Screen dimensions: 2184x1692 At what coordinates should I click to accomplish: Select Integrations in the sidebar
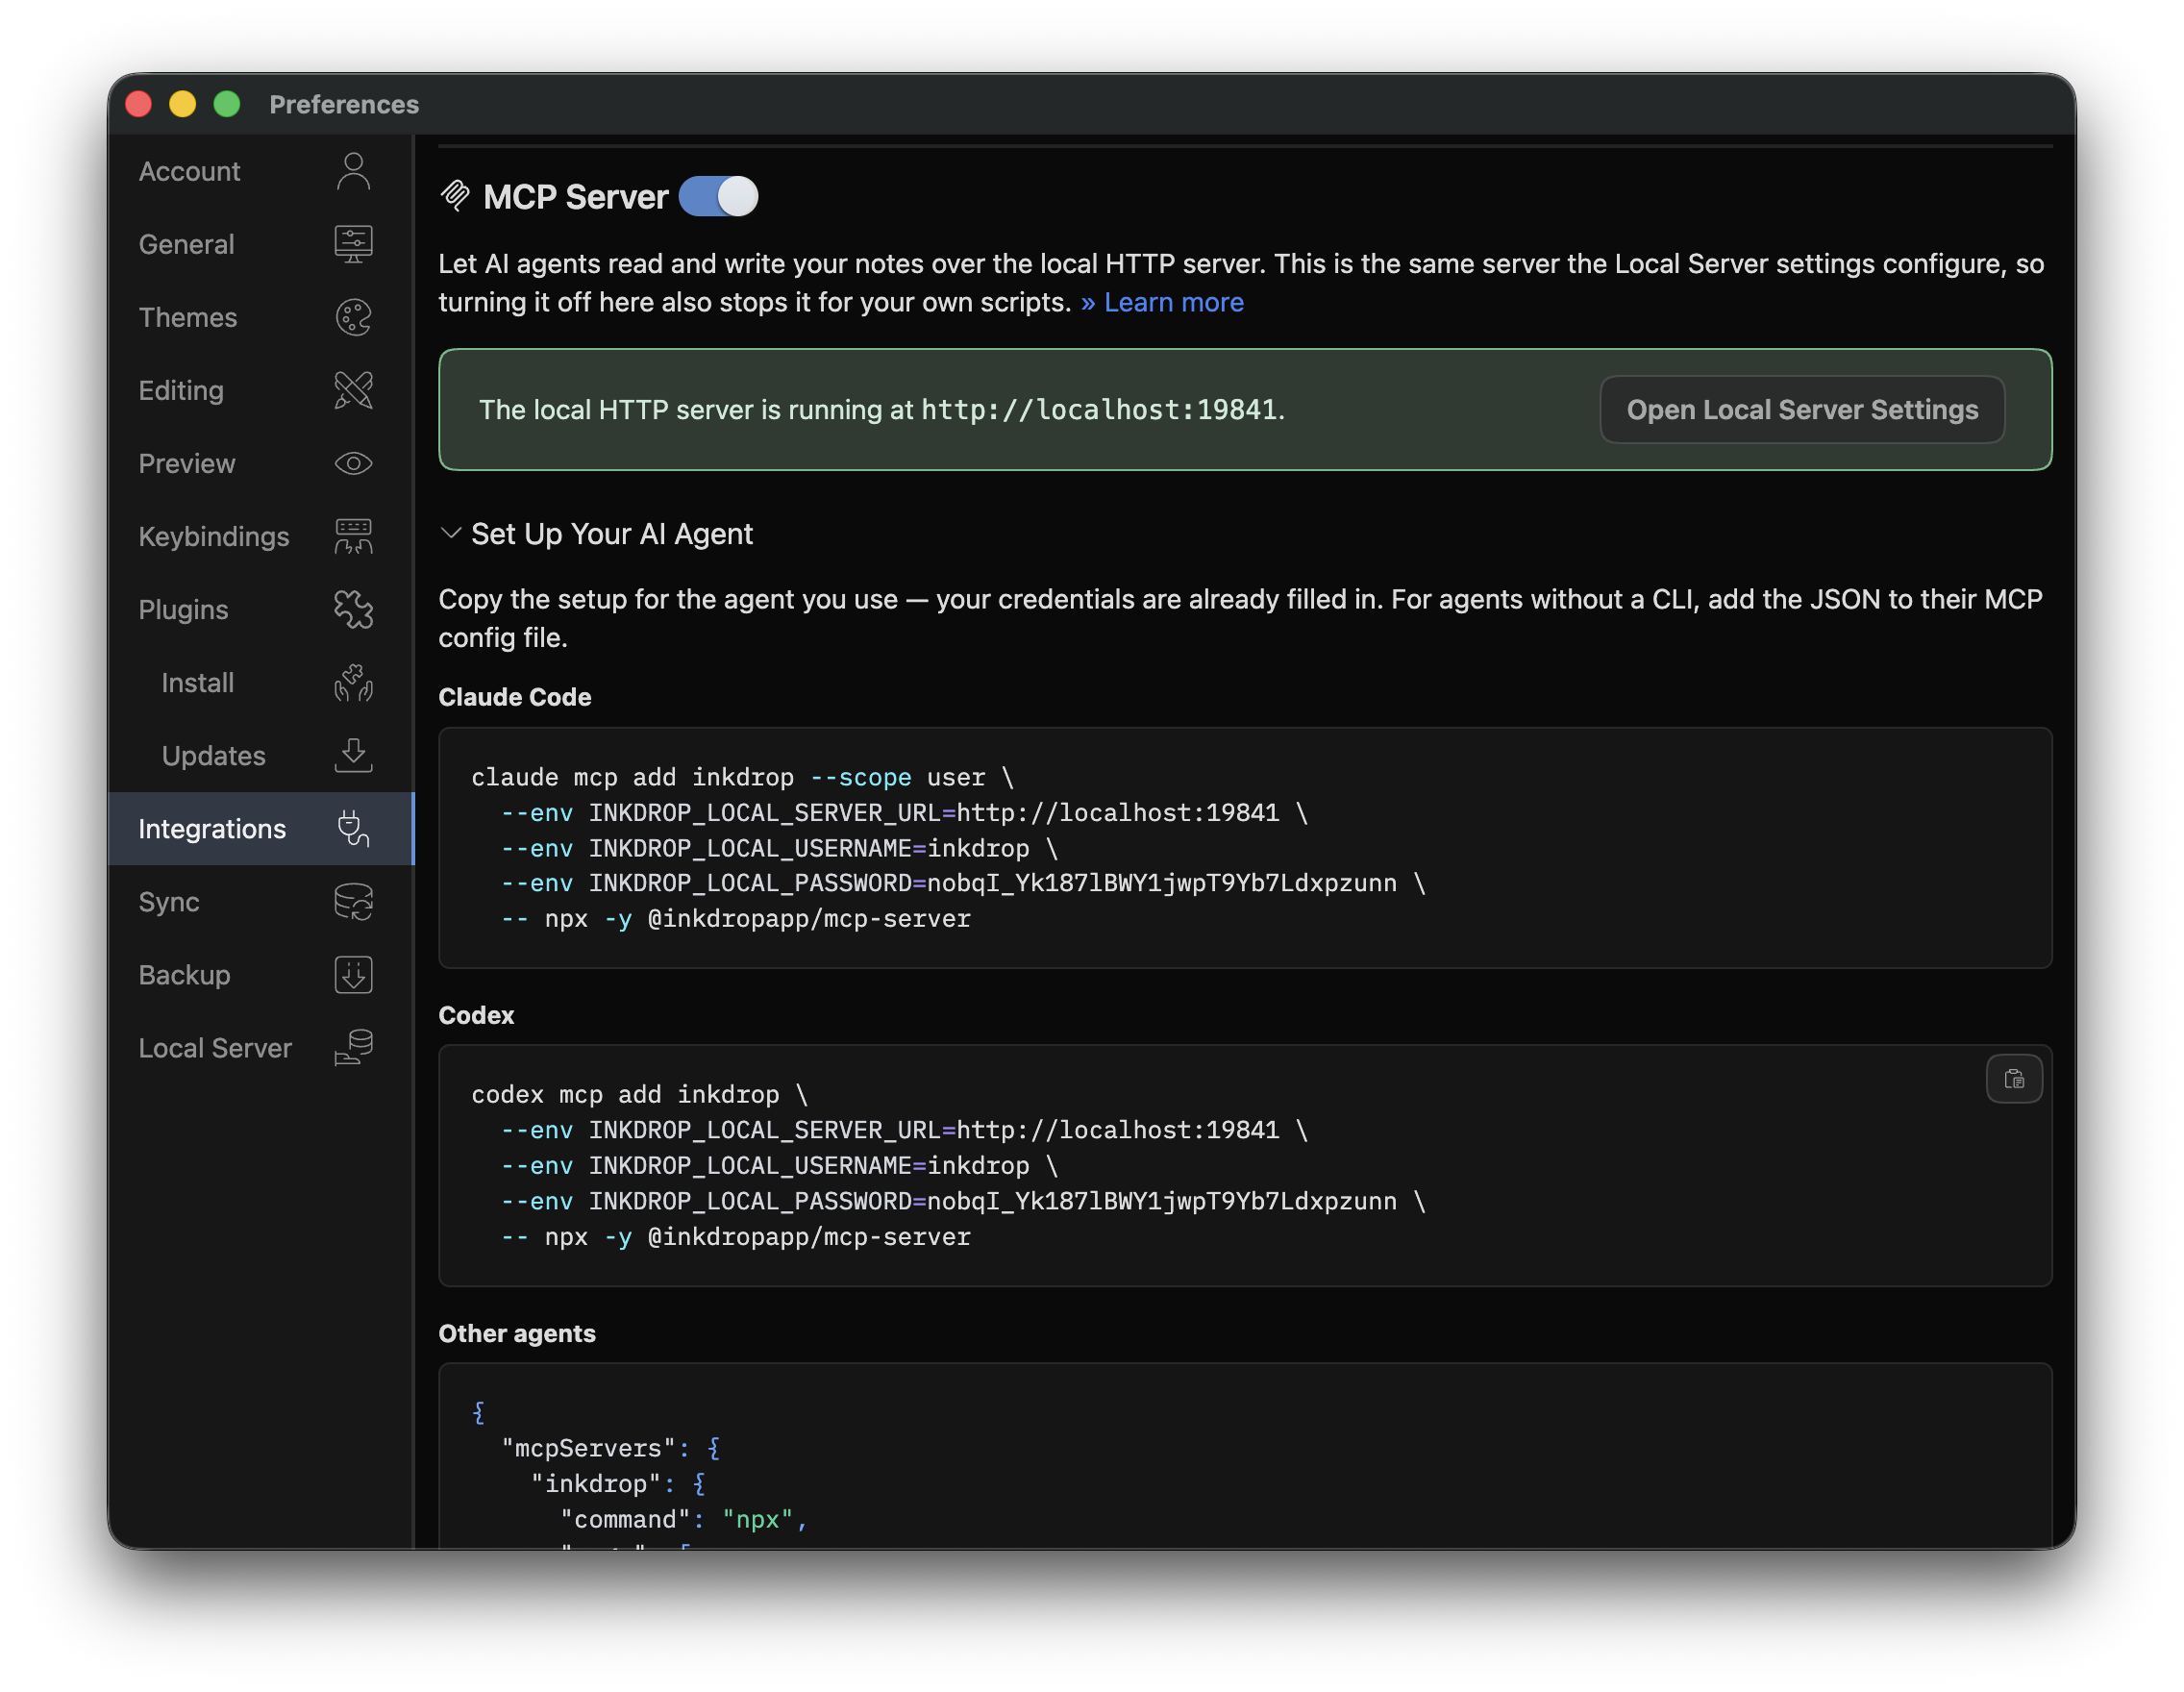click(x=260, y=828)
